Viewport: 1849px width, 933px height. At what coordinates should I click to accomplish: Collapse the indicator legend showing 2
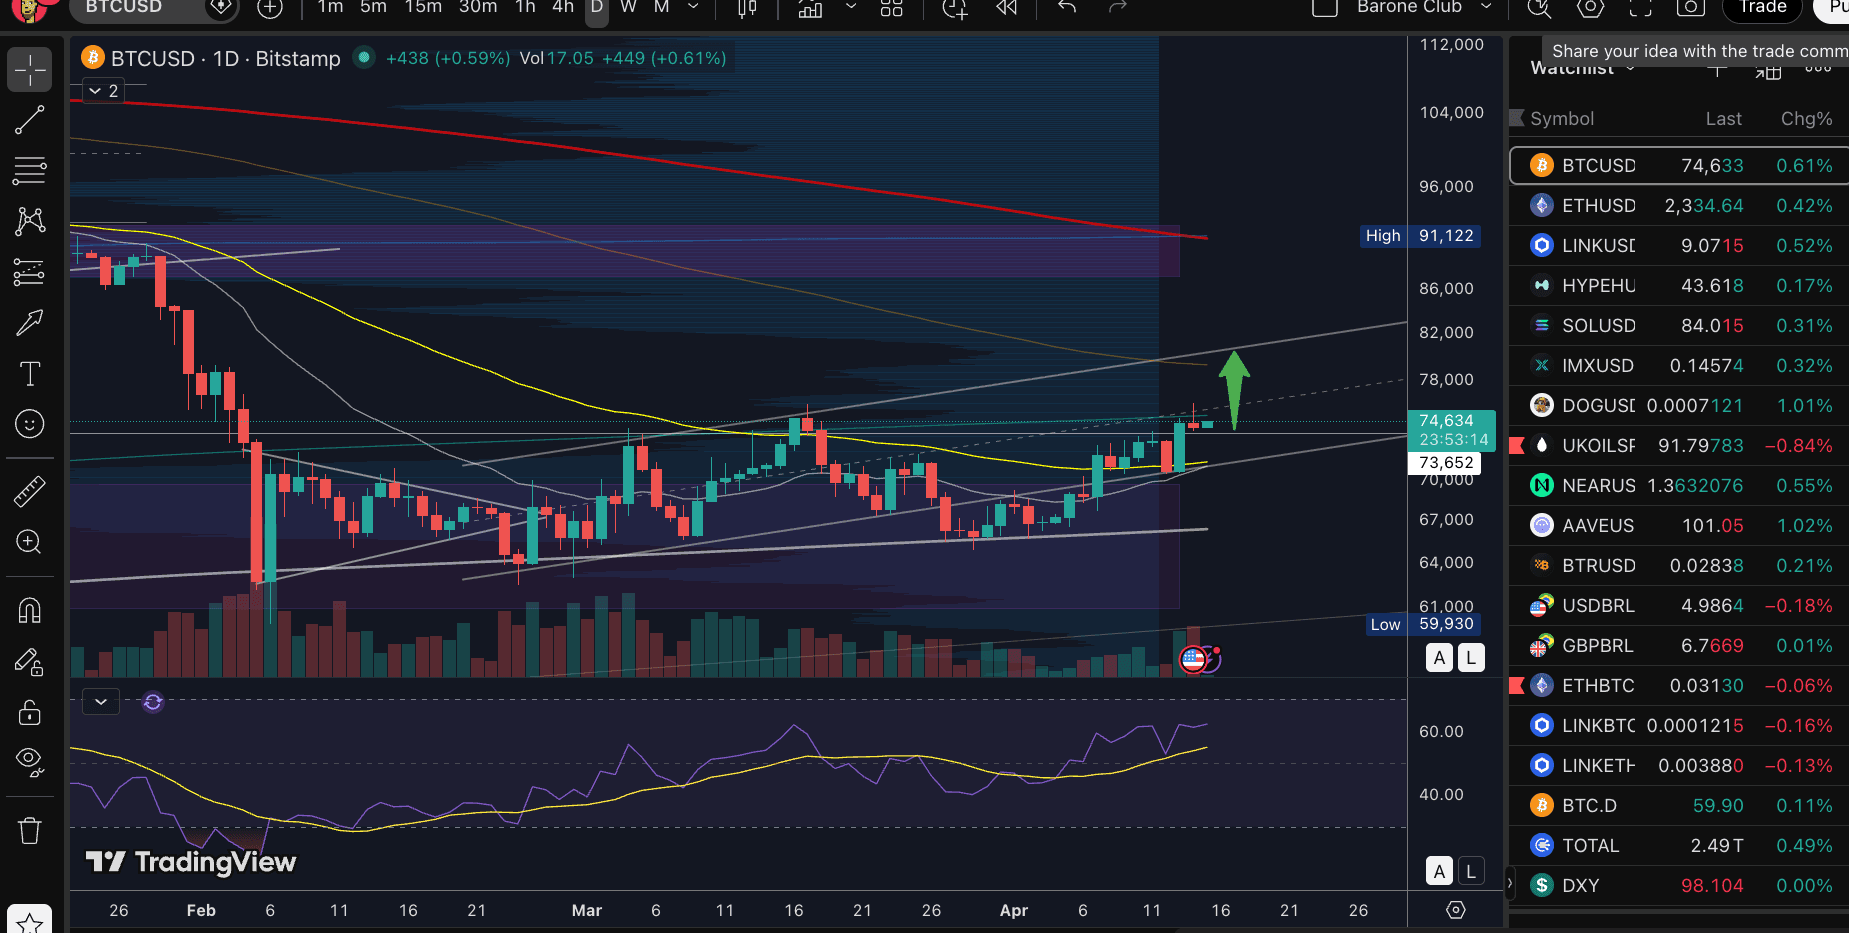pos(103,91)
